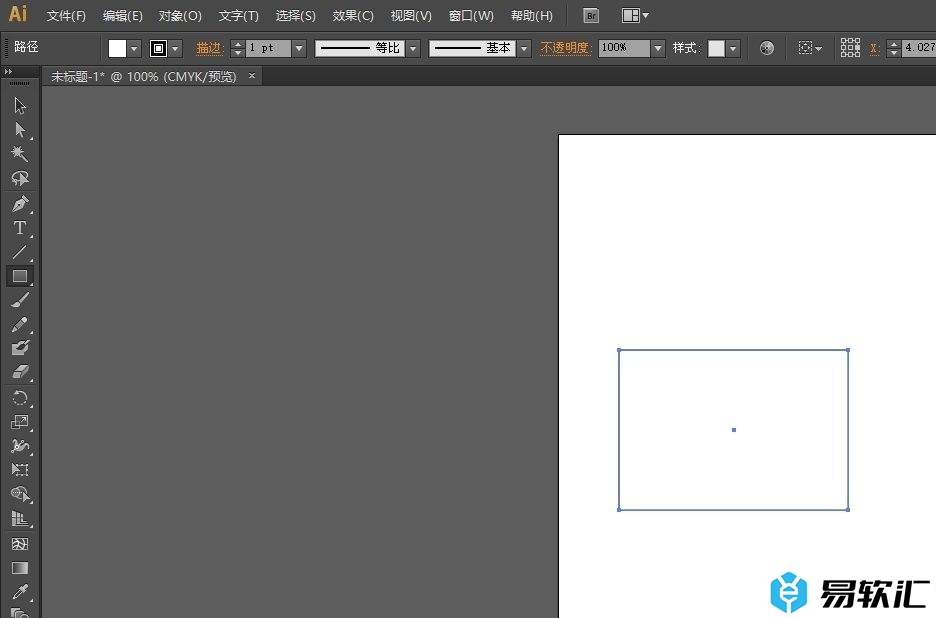Select the Free Transform tool
The width and height of the screenshot is (936, 618).
coord(20,470)
